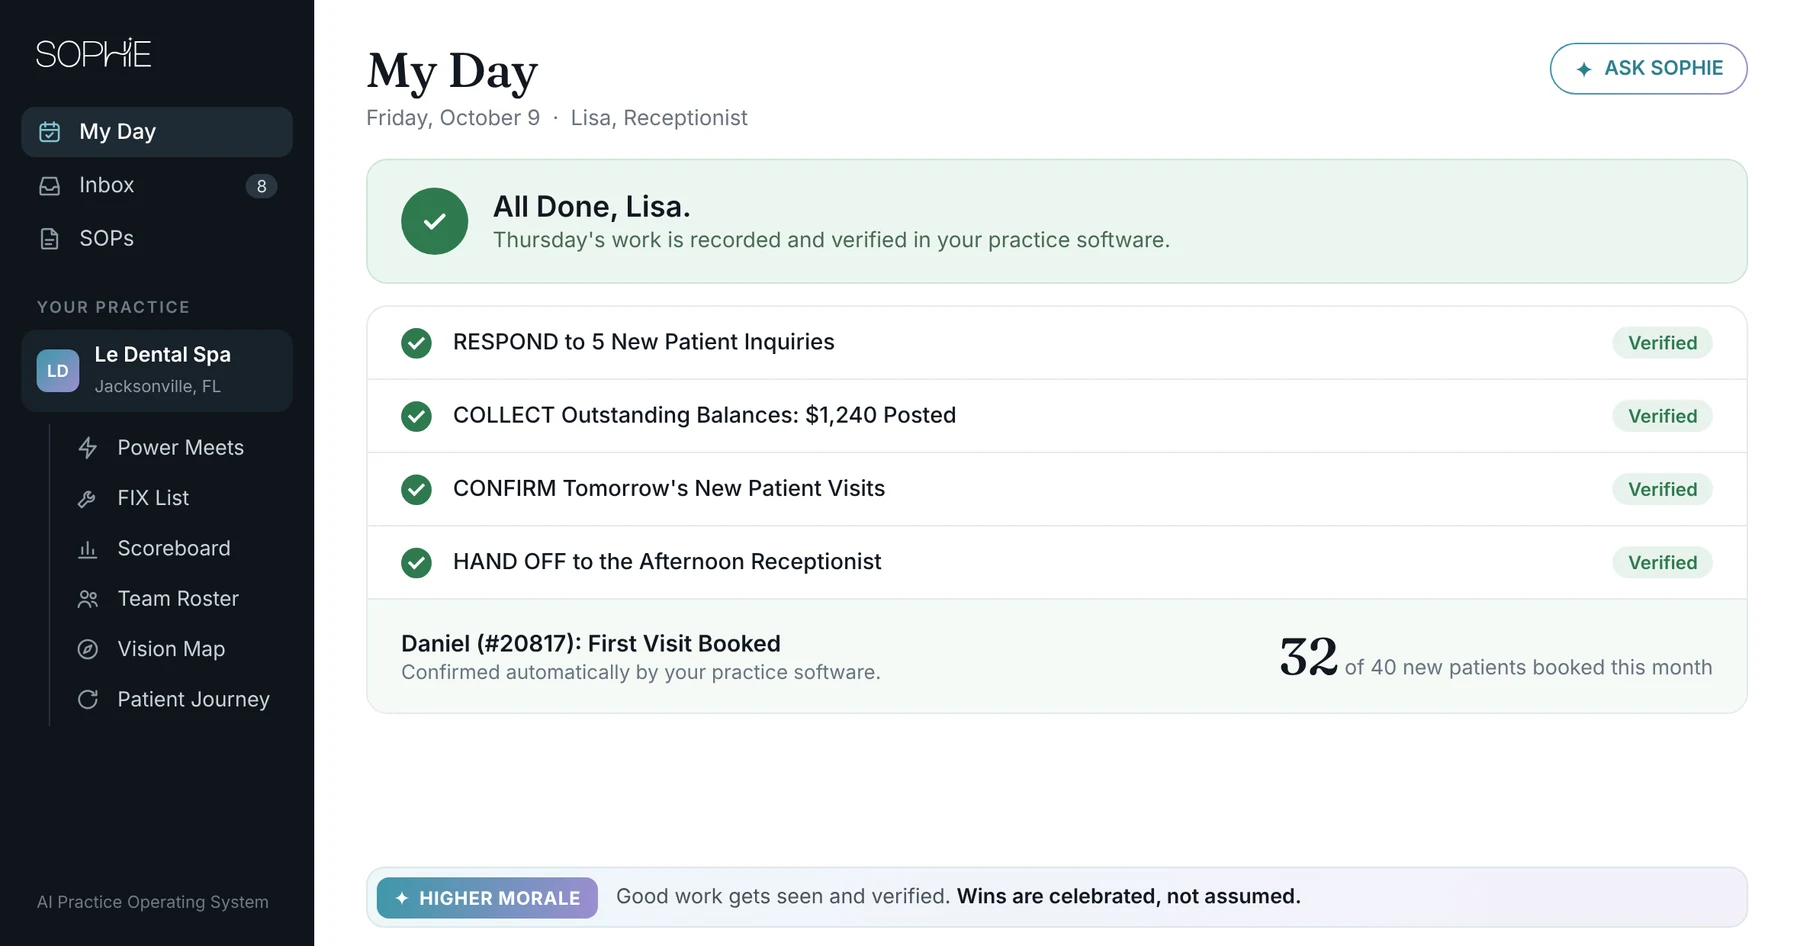Click the Vision Map compass icon
This screenshot has width=1800, height=946.
coord(88,649)
